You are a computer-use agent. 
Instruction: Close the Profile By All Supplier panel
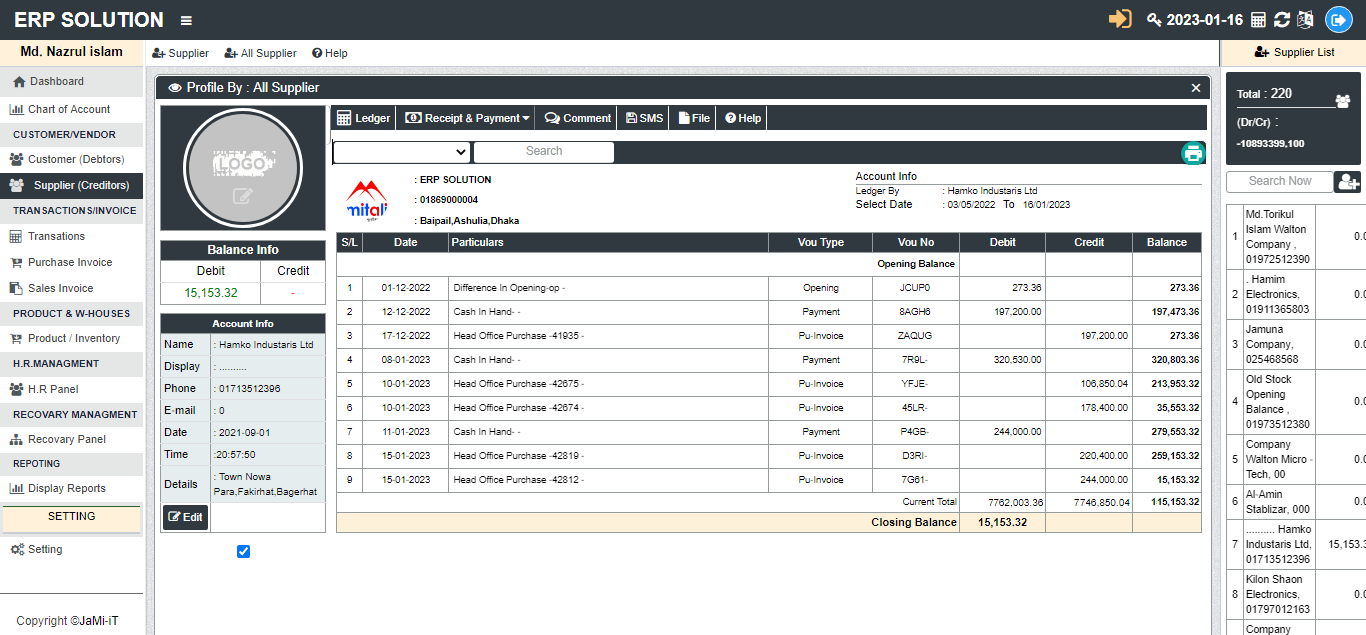point(1195,88)
